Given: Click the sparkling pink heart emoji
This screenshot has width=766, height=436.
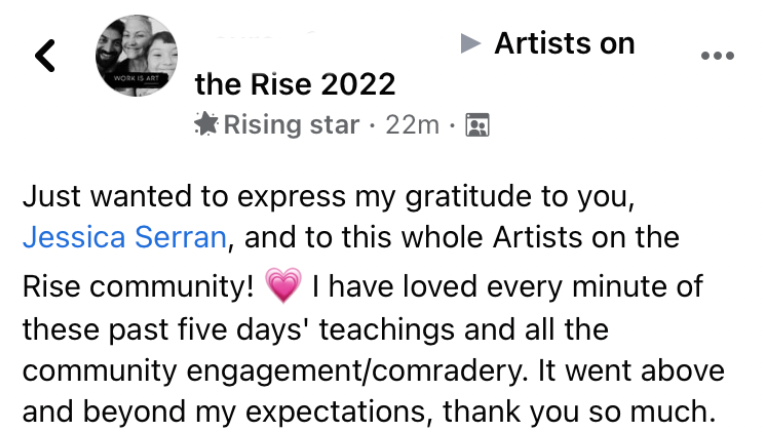Looking at the screenshot, I should click(283, 288).
